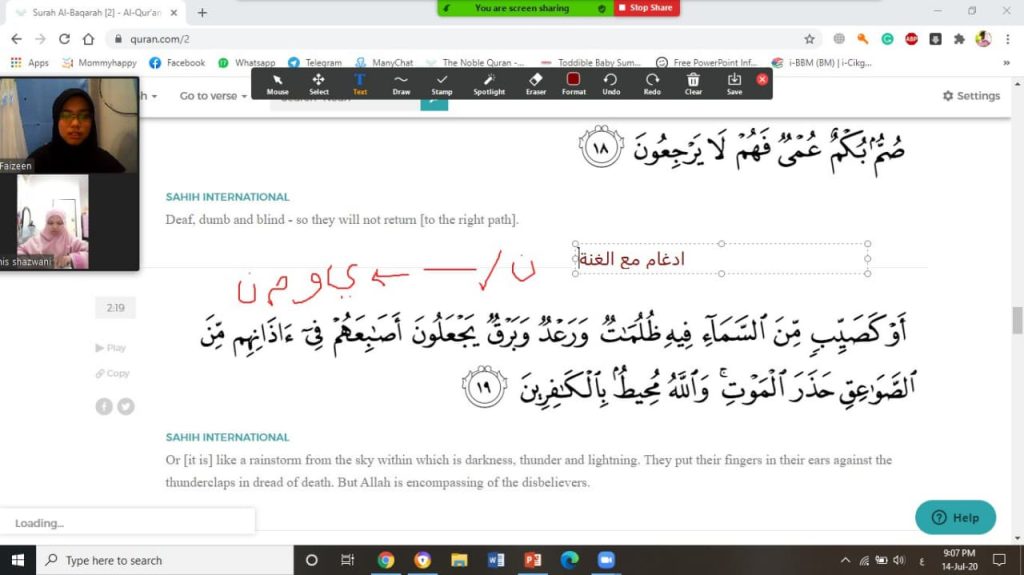This screenshot has width=1024, height=575.
Task: Clear annotations with the trash icon
Action: coord(693,83)
